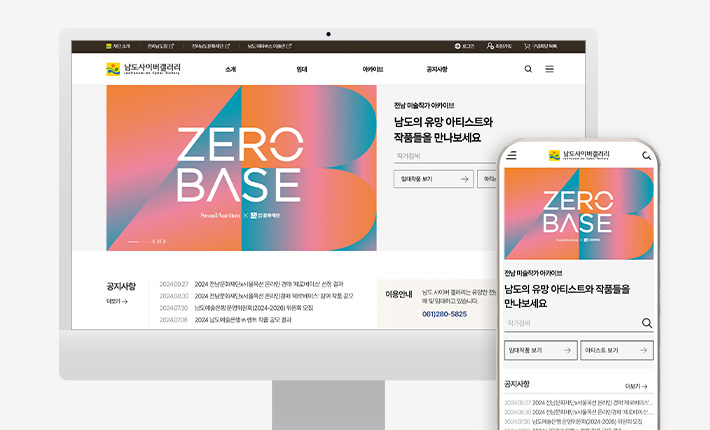This screenshot has height=430, width=710.
Task: Open the 2024.08.30 notice on desktop
Action: pos(256,296)
